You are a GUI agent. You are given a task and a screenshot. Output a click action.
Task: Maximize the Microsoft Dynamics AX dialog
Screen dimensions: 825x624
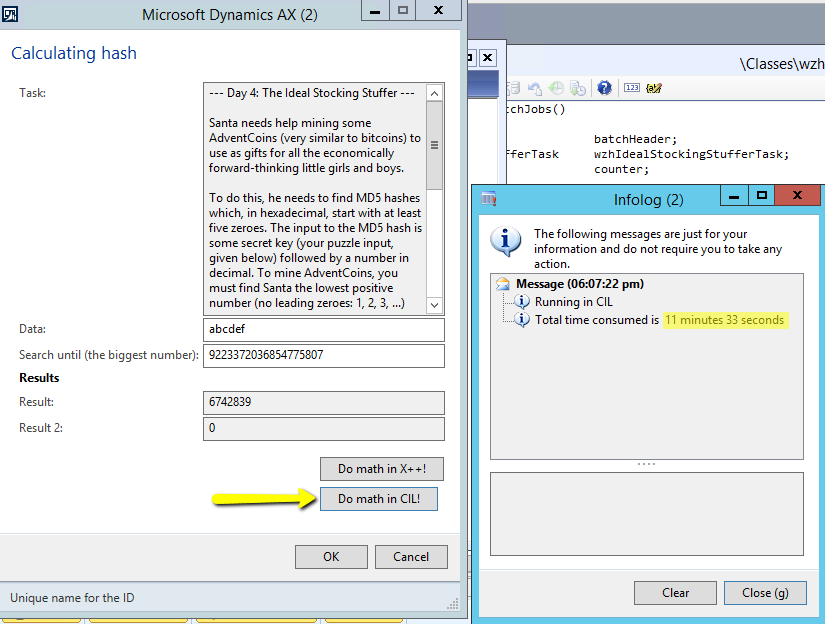(x=403, y=11)
